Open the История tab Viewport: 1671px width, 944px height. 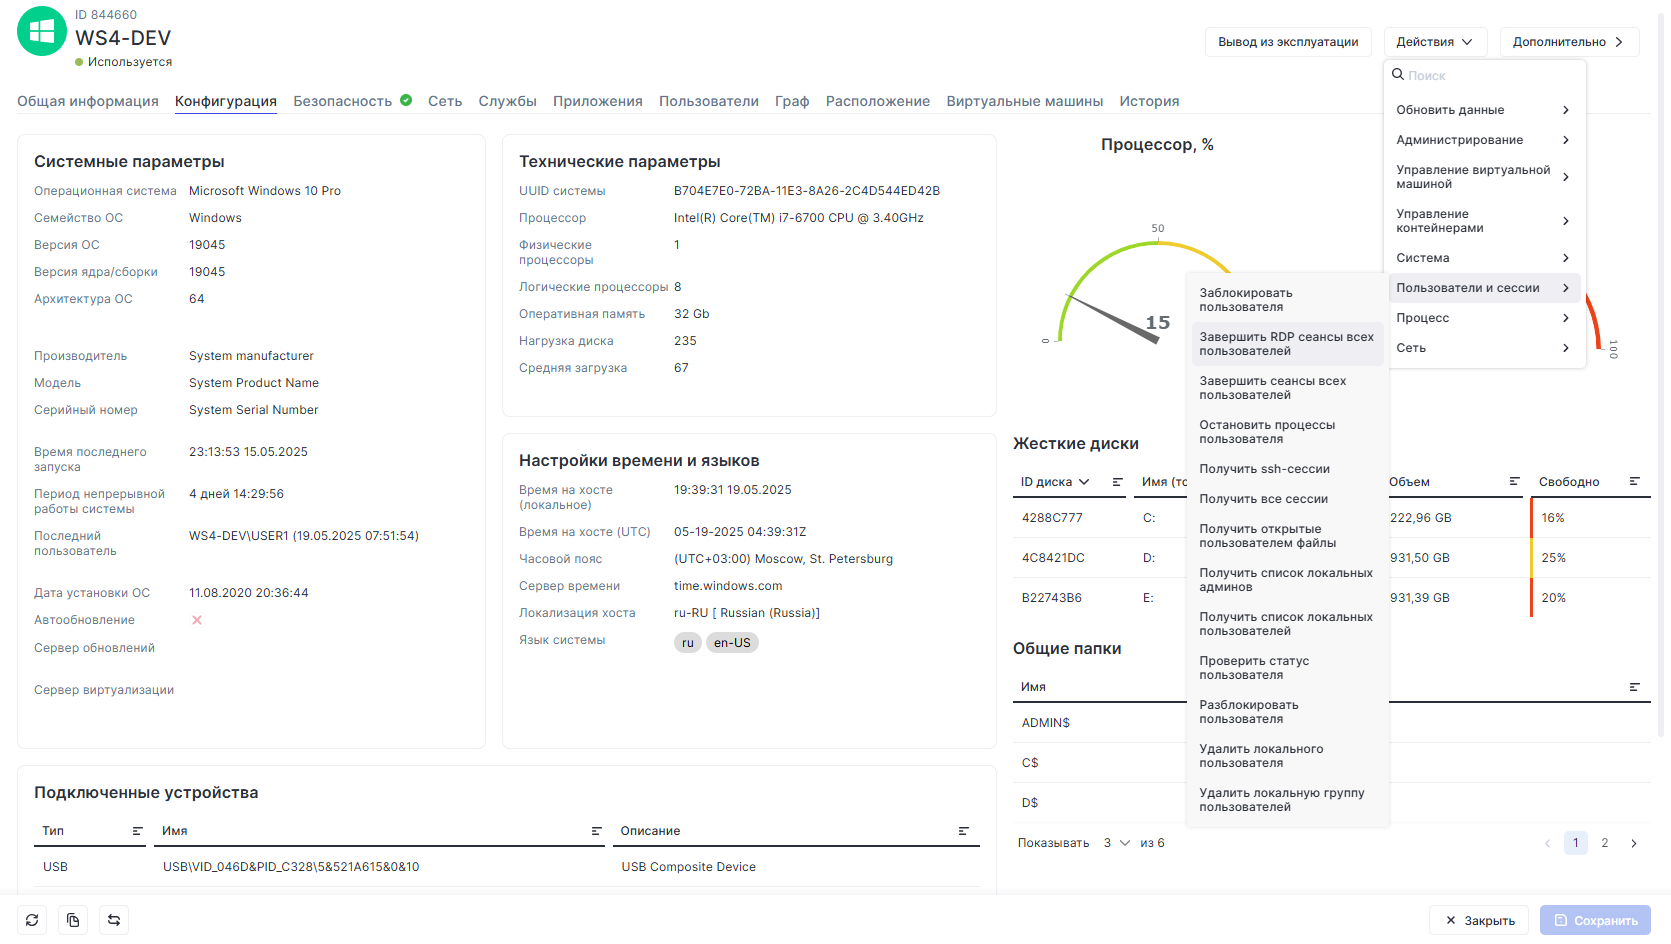click(1149, 101)
